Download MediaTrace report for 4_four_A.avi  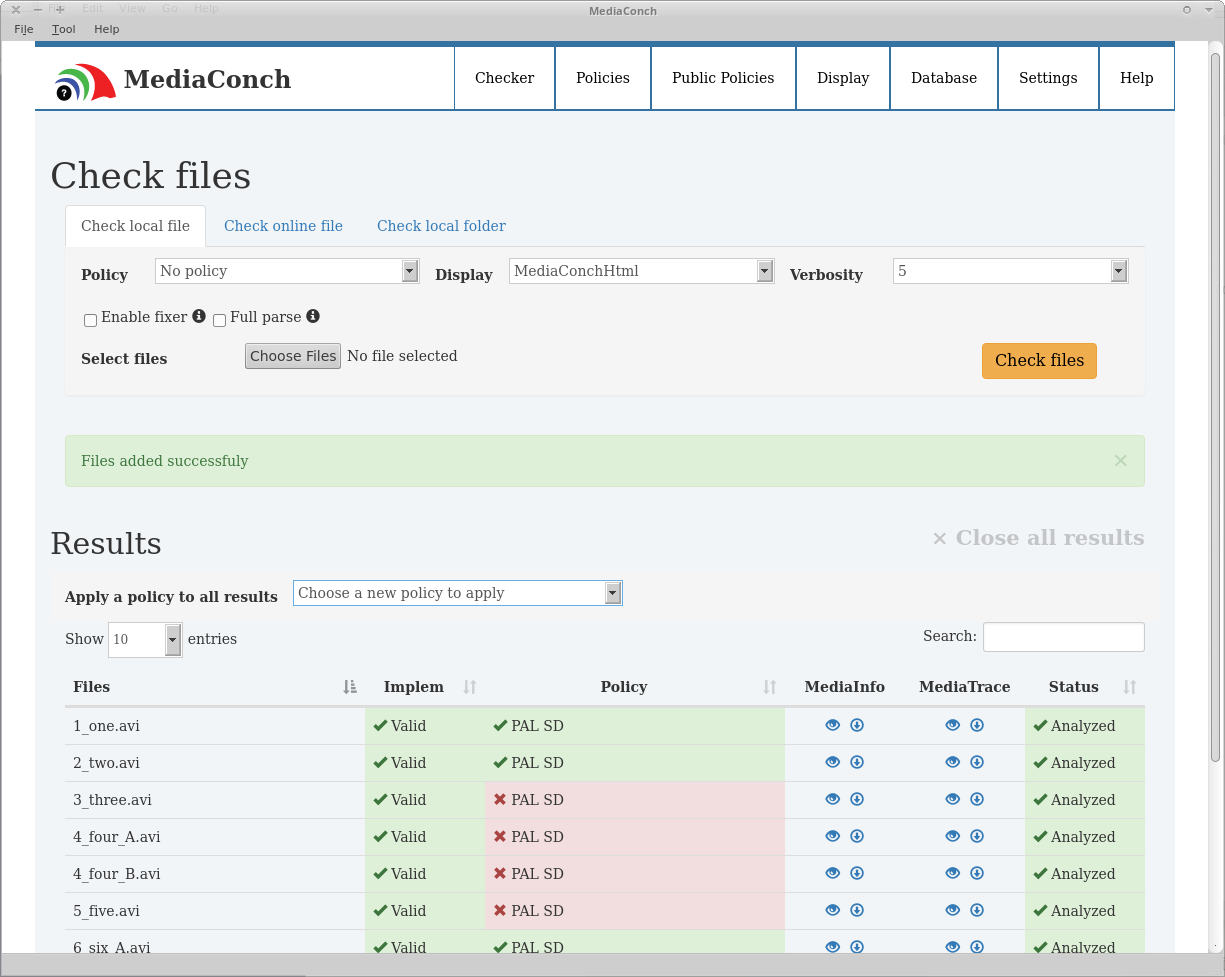977,837
